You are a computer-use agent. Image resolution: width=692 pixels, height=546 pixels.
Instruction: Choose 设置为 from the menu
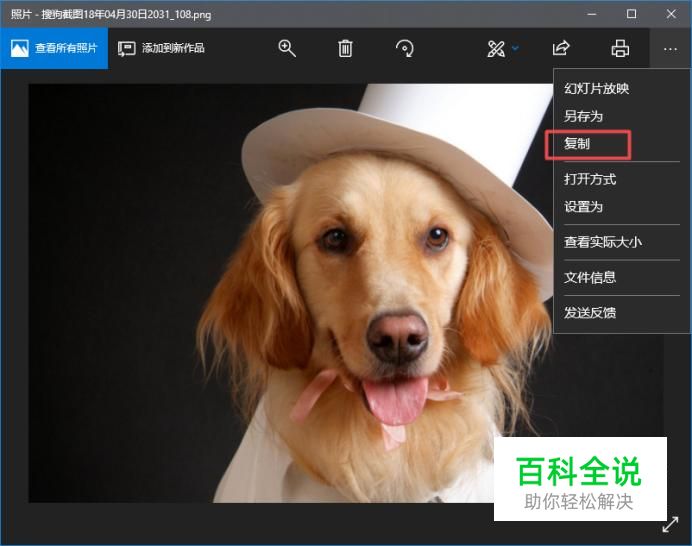click(583, 207)
